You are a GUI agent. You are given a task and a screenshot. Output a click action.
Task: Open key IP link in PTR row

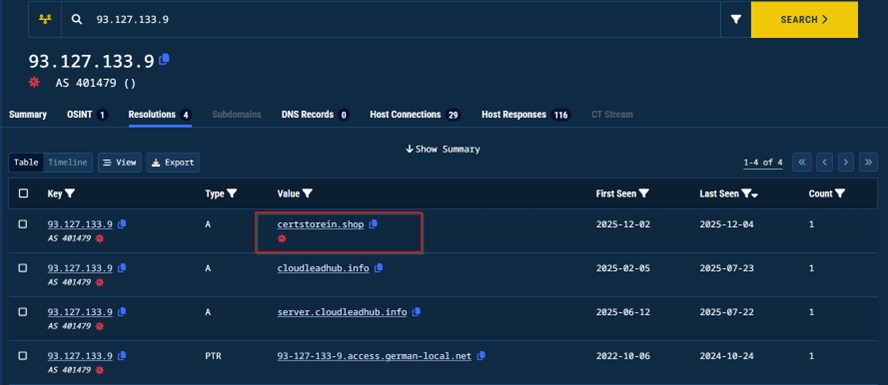[80, 356]
